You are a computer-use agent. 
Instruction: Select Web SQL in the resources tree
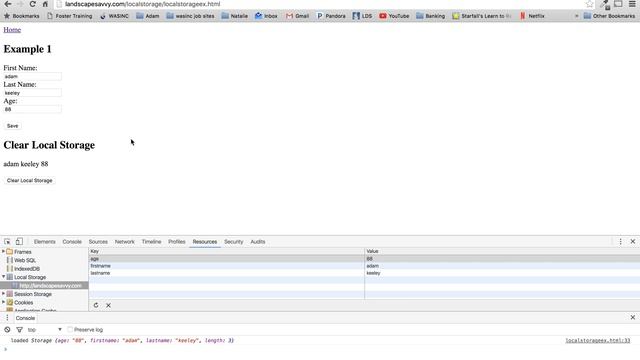(25, 260)
